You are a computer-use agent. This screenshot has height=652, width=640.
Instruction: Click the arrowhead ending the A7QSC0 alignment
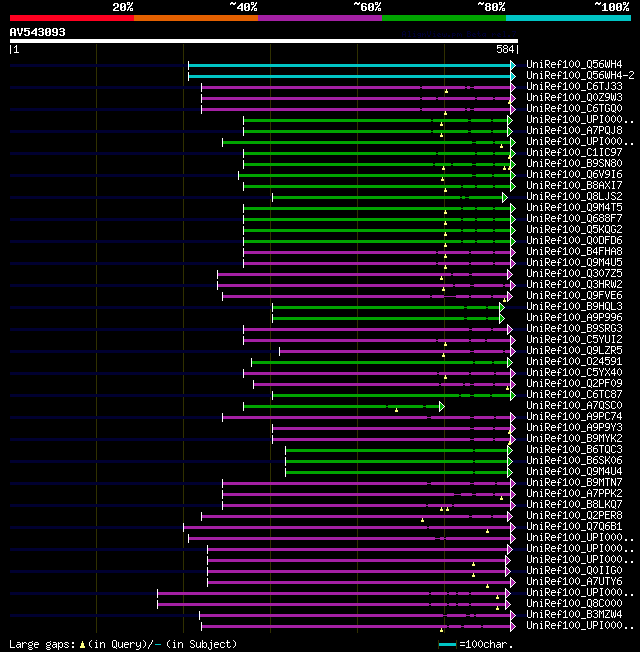pos(442,406)
